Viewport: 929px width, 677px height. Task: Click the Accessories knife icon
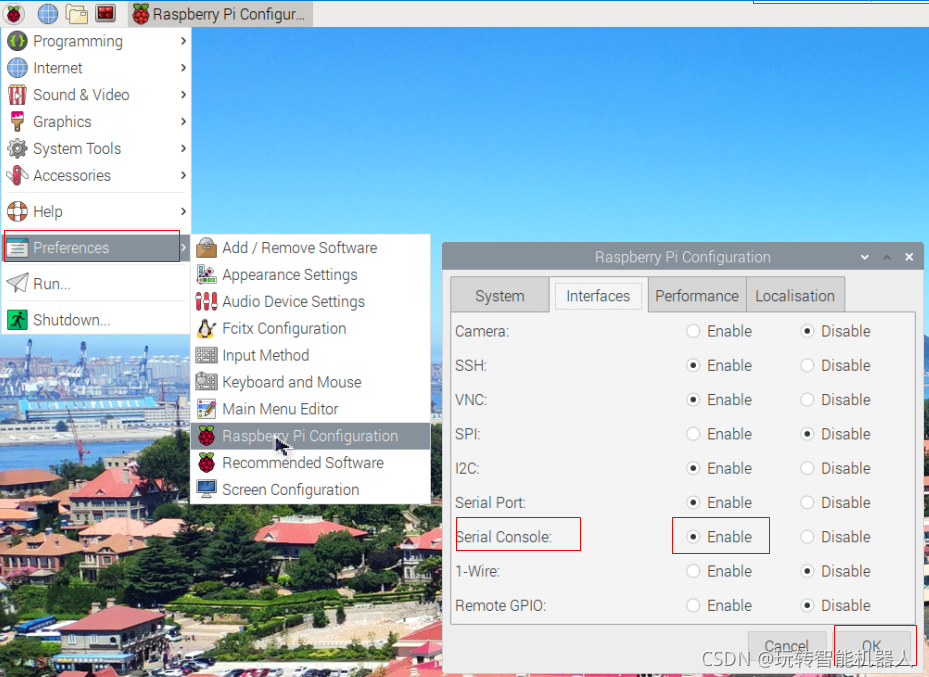17,175
